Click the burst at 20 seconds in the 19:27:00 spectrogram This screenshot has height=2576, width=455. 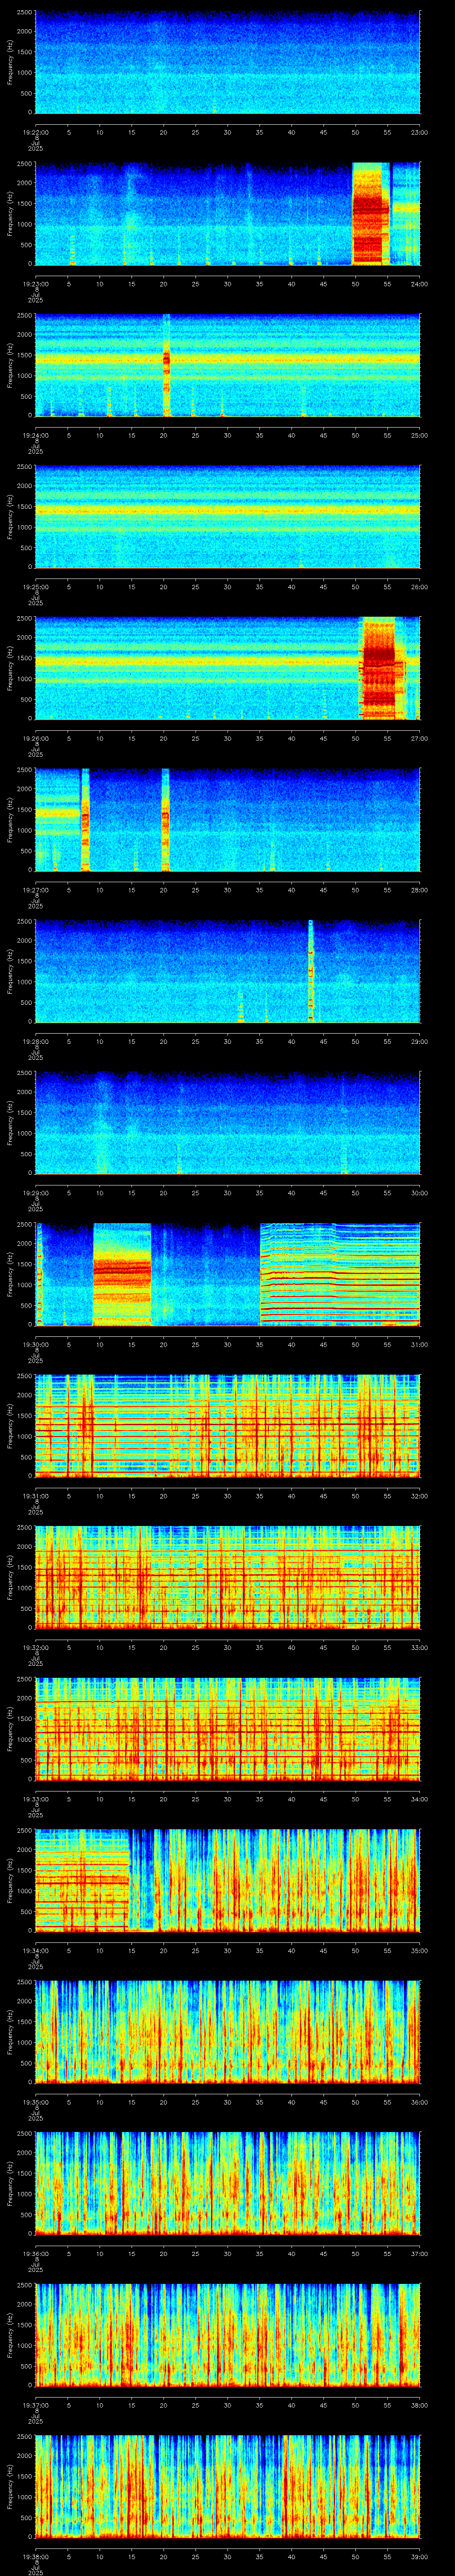165,820
